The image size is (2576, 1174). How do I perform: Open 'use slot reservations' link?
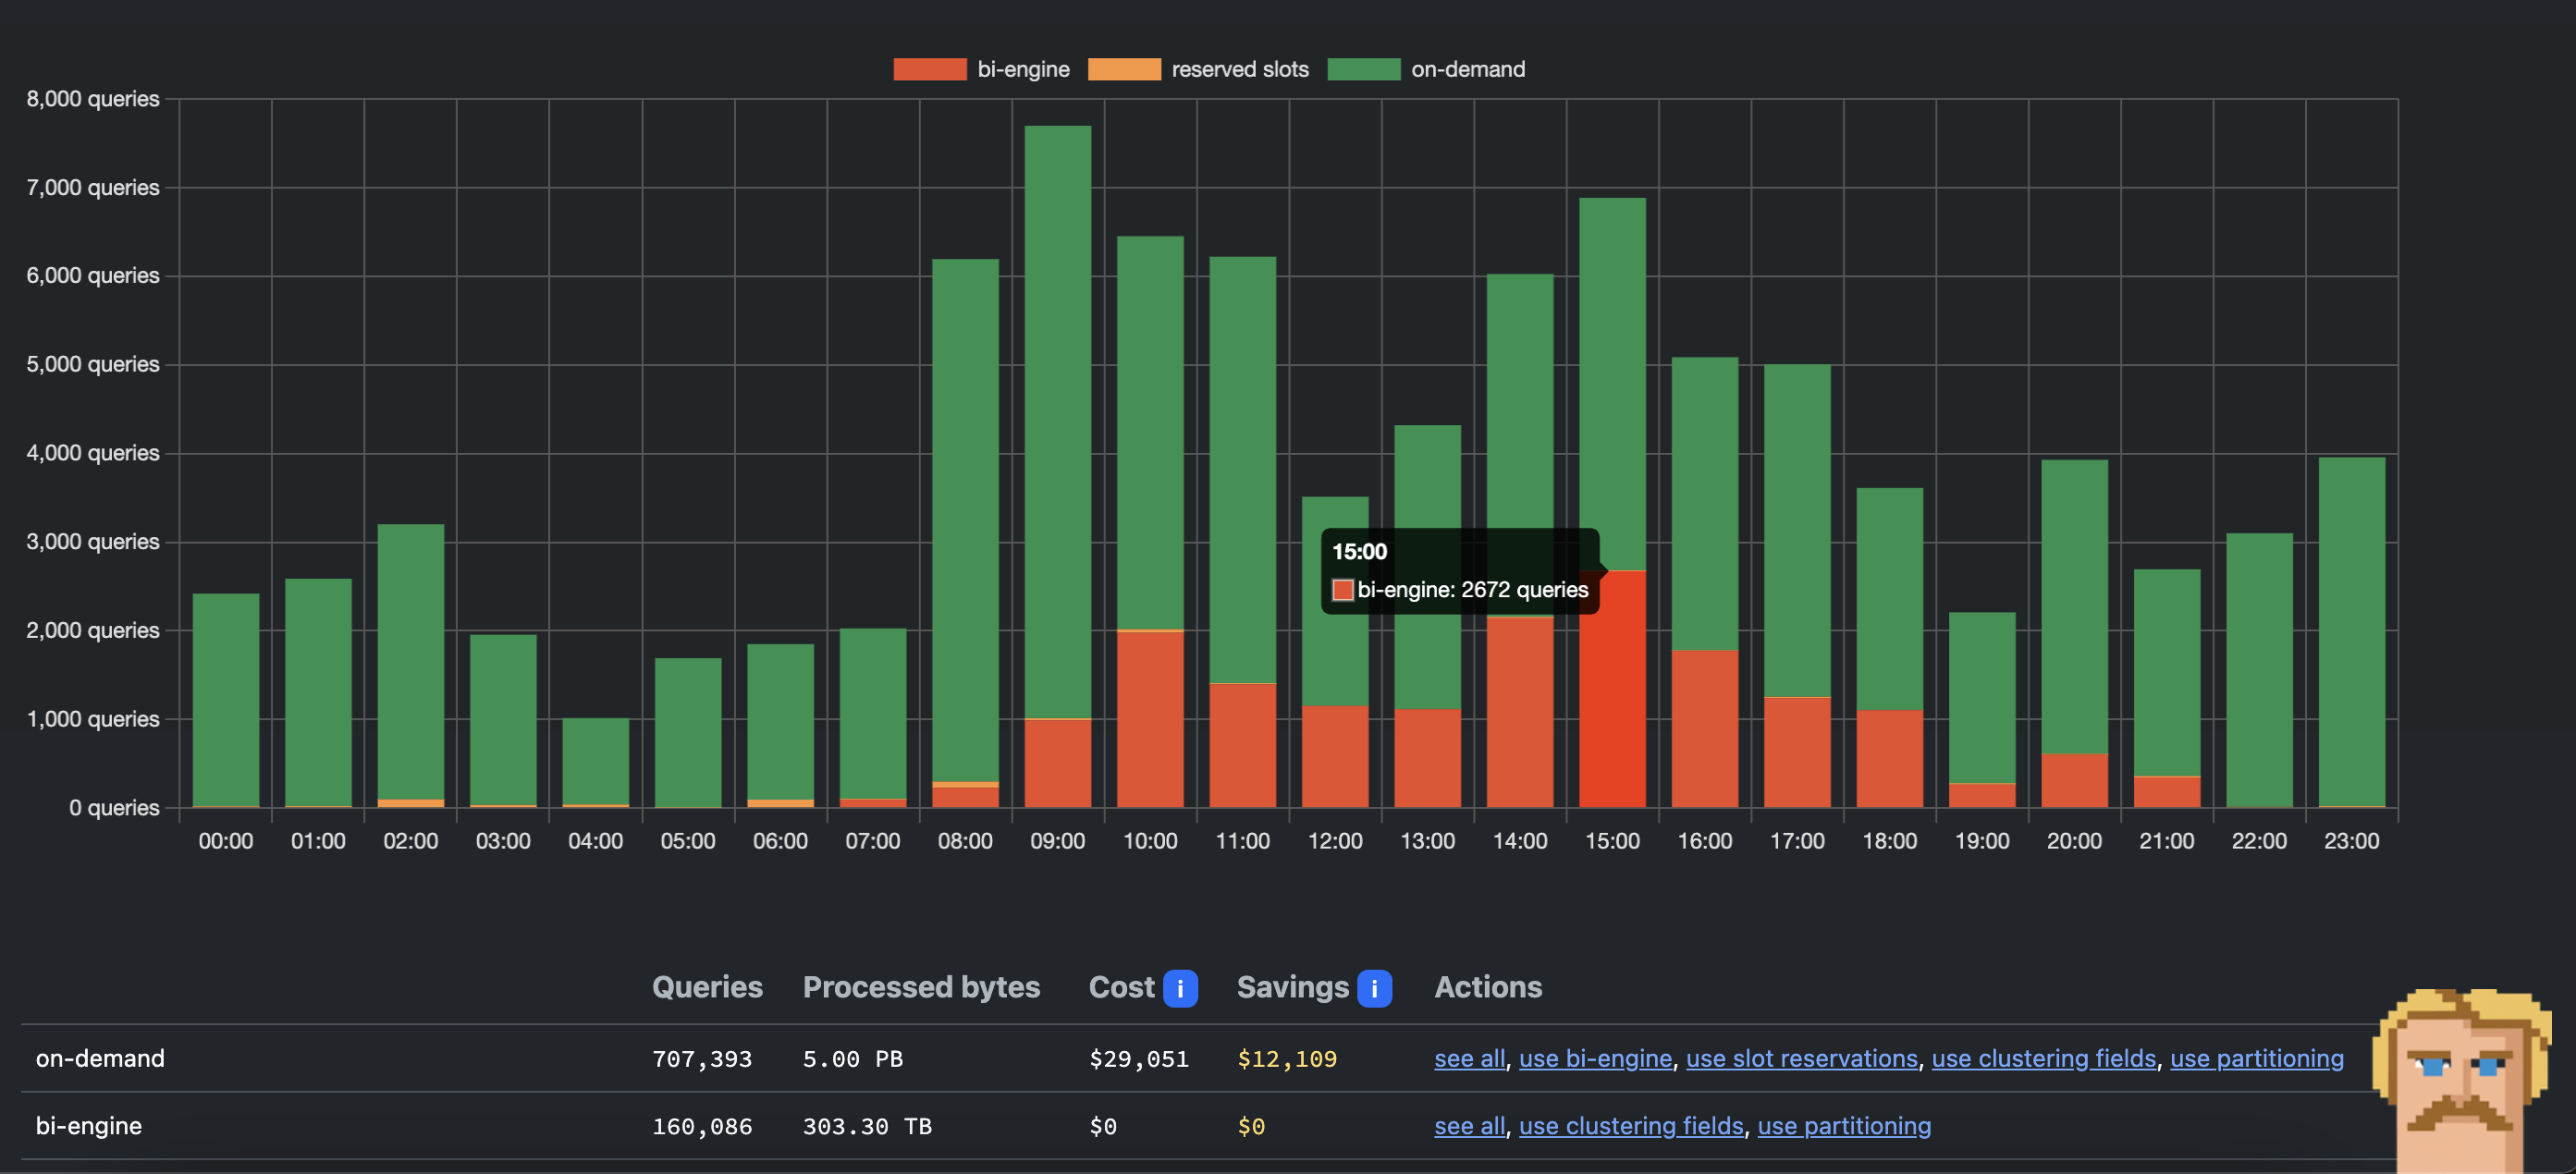click(x=1801, y=1058)
